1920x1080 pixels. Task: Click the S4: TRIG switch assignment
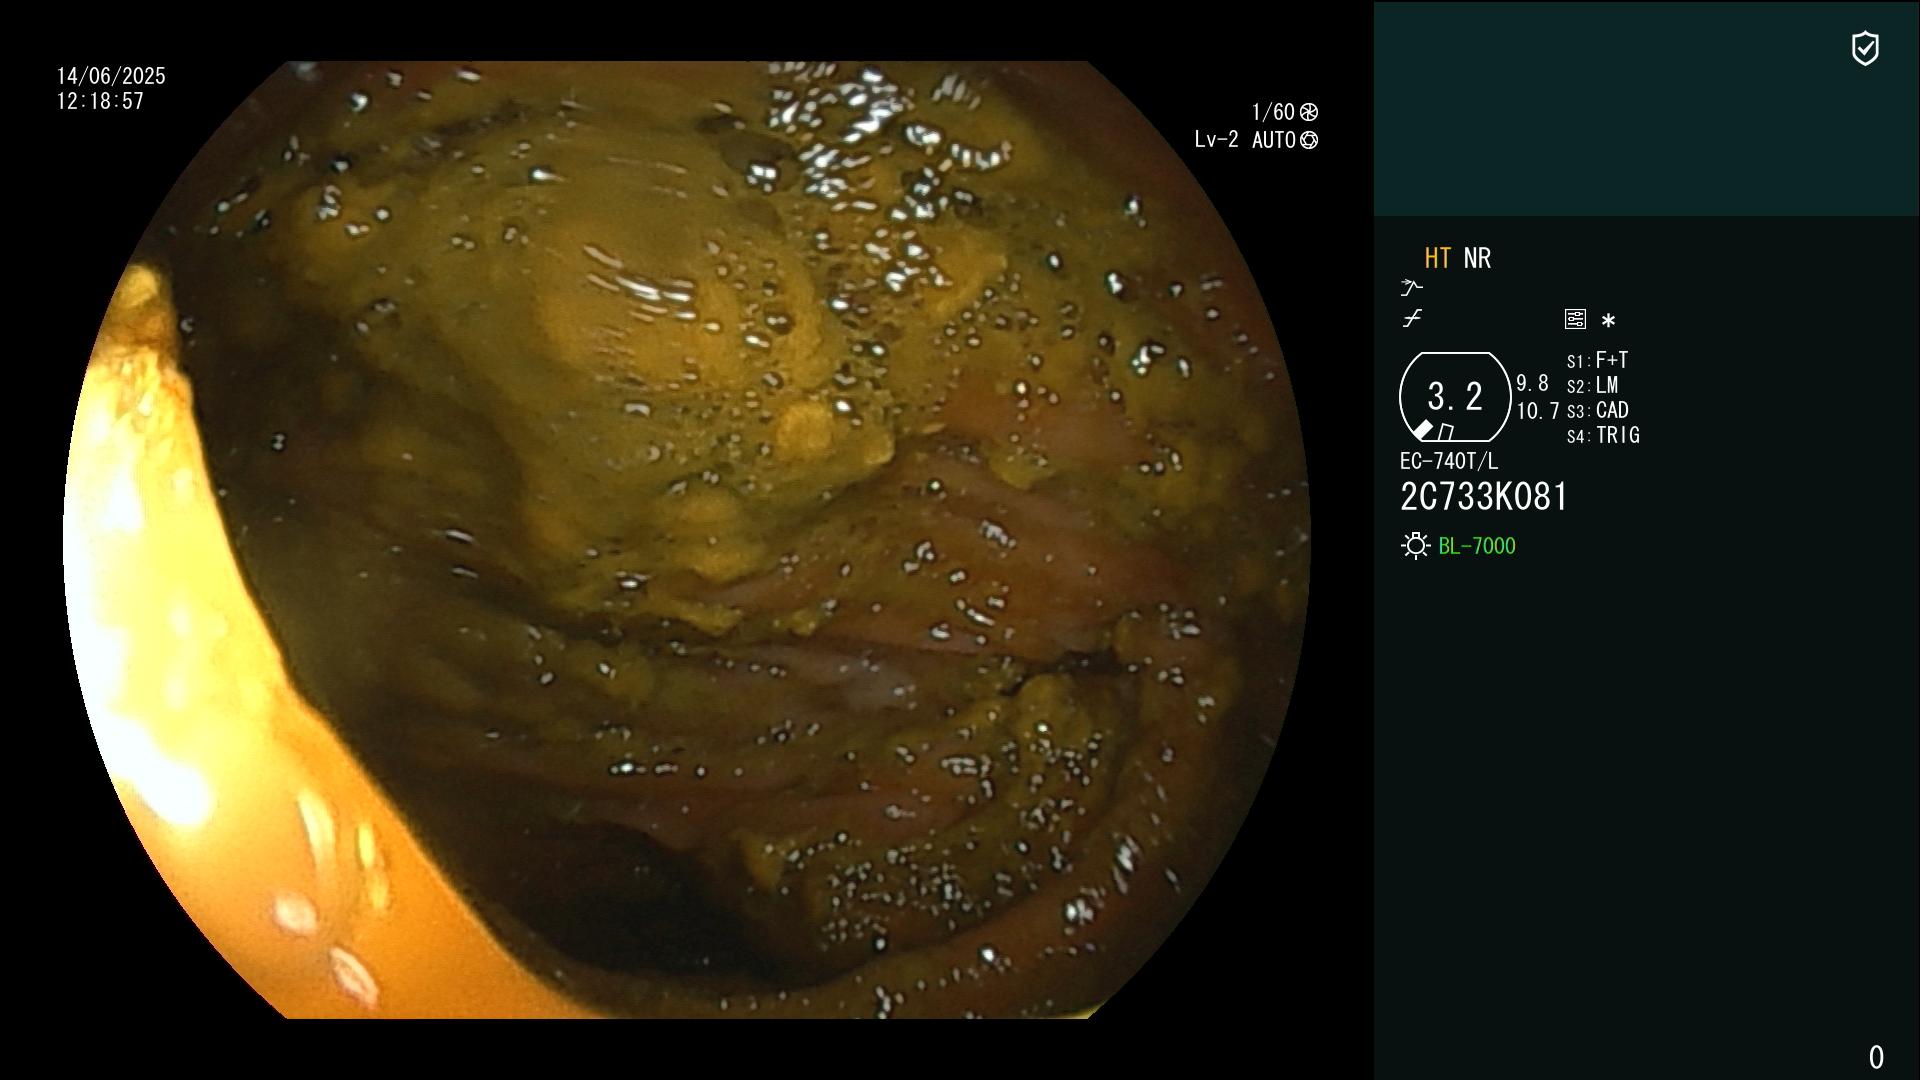tap(1603, 435)
